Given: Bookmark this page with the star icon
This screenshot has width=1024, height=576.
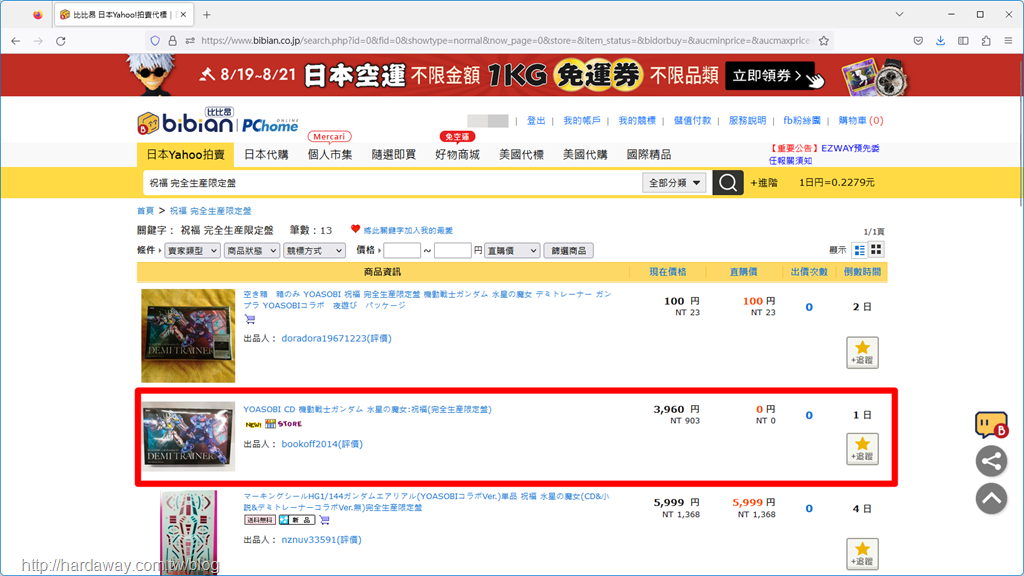Looking at the screenshot, I should point(824,40).
